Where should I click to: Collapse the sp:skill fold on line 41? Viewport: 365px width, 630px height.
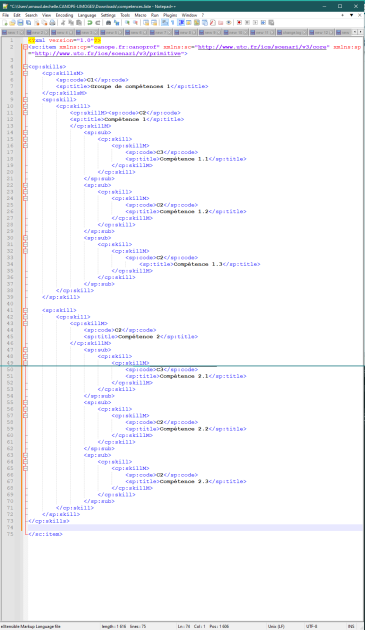(25, 310)
